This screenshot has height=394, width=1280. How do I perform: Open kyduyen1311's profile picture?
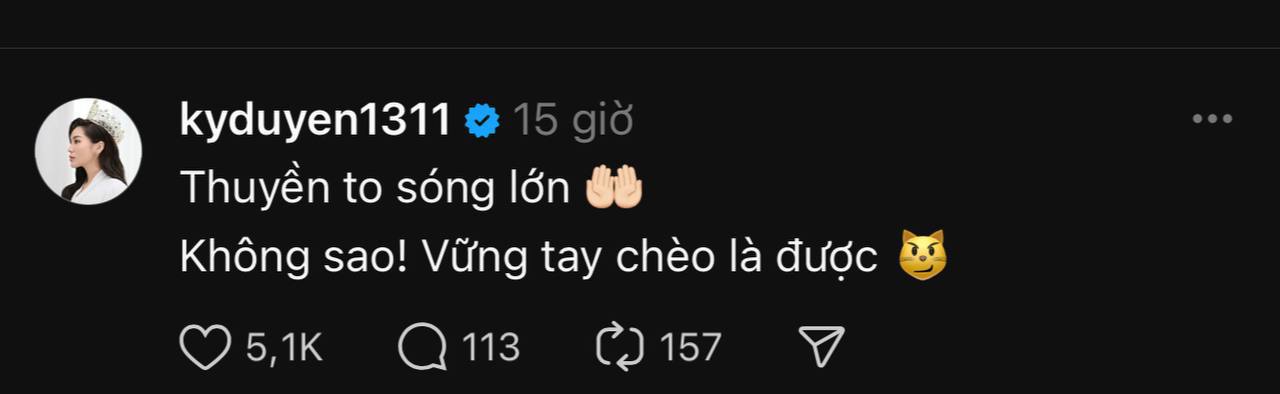89,152
